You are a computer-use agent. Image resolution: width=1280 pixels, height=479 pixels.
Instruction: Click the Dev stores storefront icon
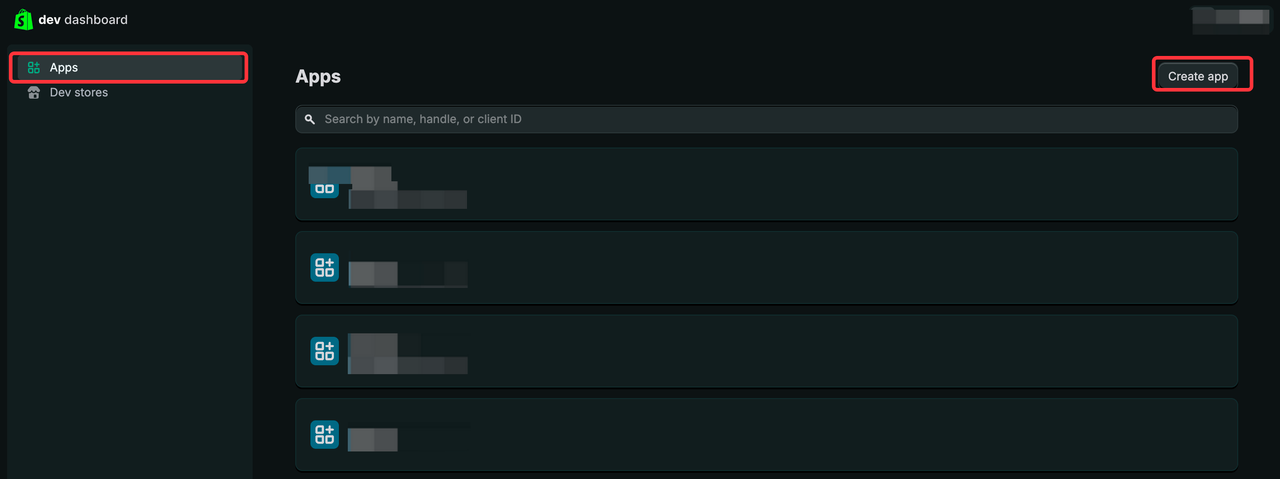pos(34,93)
